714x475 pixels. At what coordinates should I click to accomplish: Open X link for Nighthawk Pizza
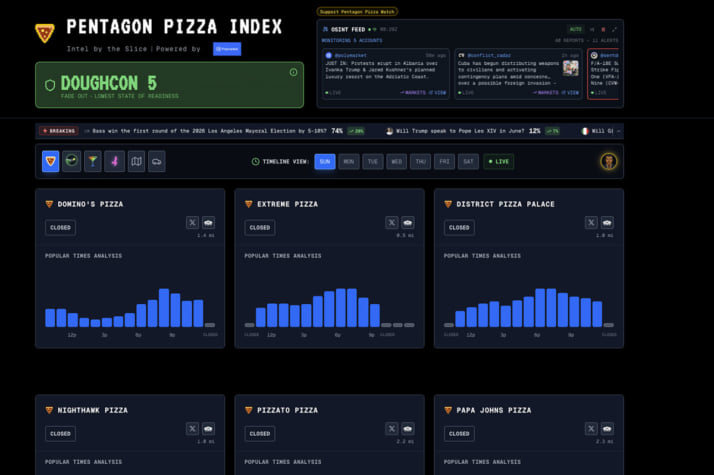[192, 429]
